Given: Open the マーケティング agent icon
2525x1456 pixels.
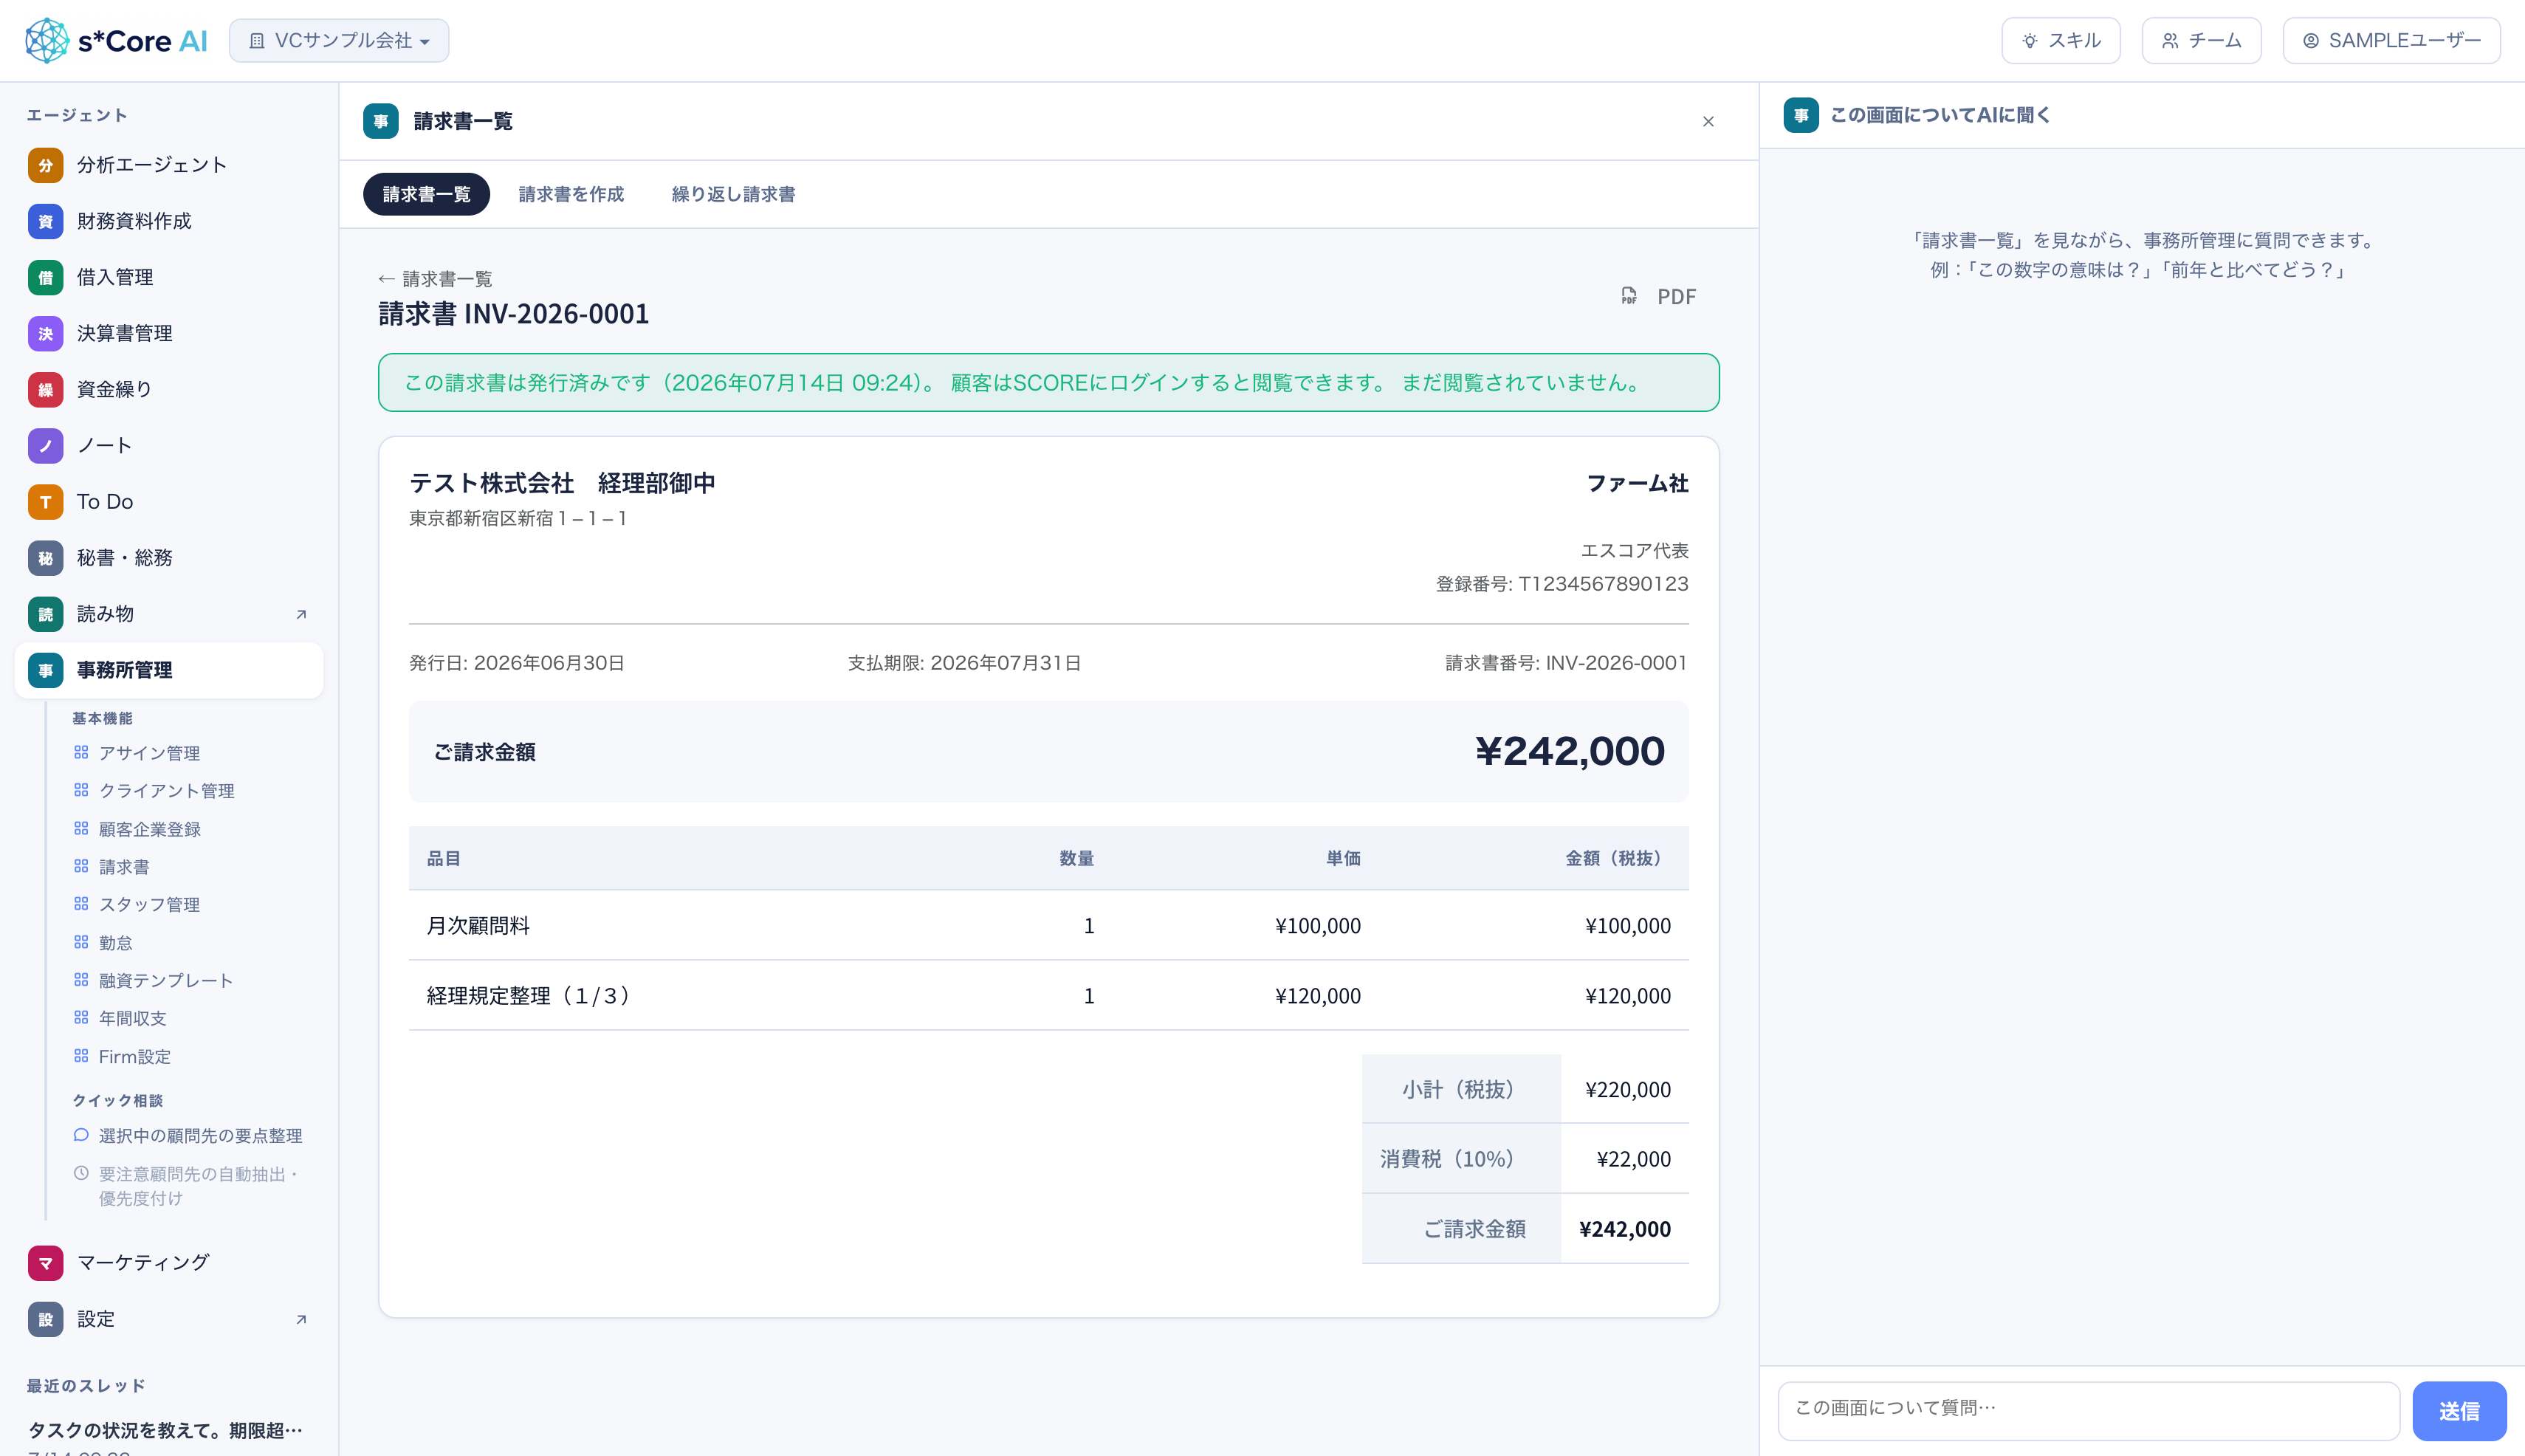Looking at the screenshot, I should tap(45, 1263).
